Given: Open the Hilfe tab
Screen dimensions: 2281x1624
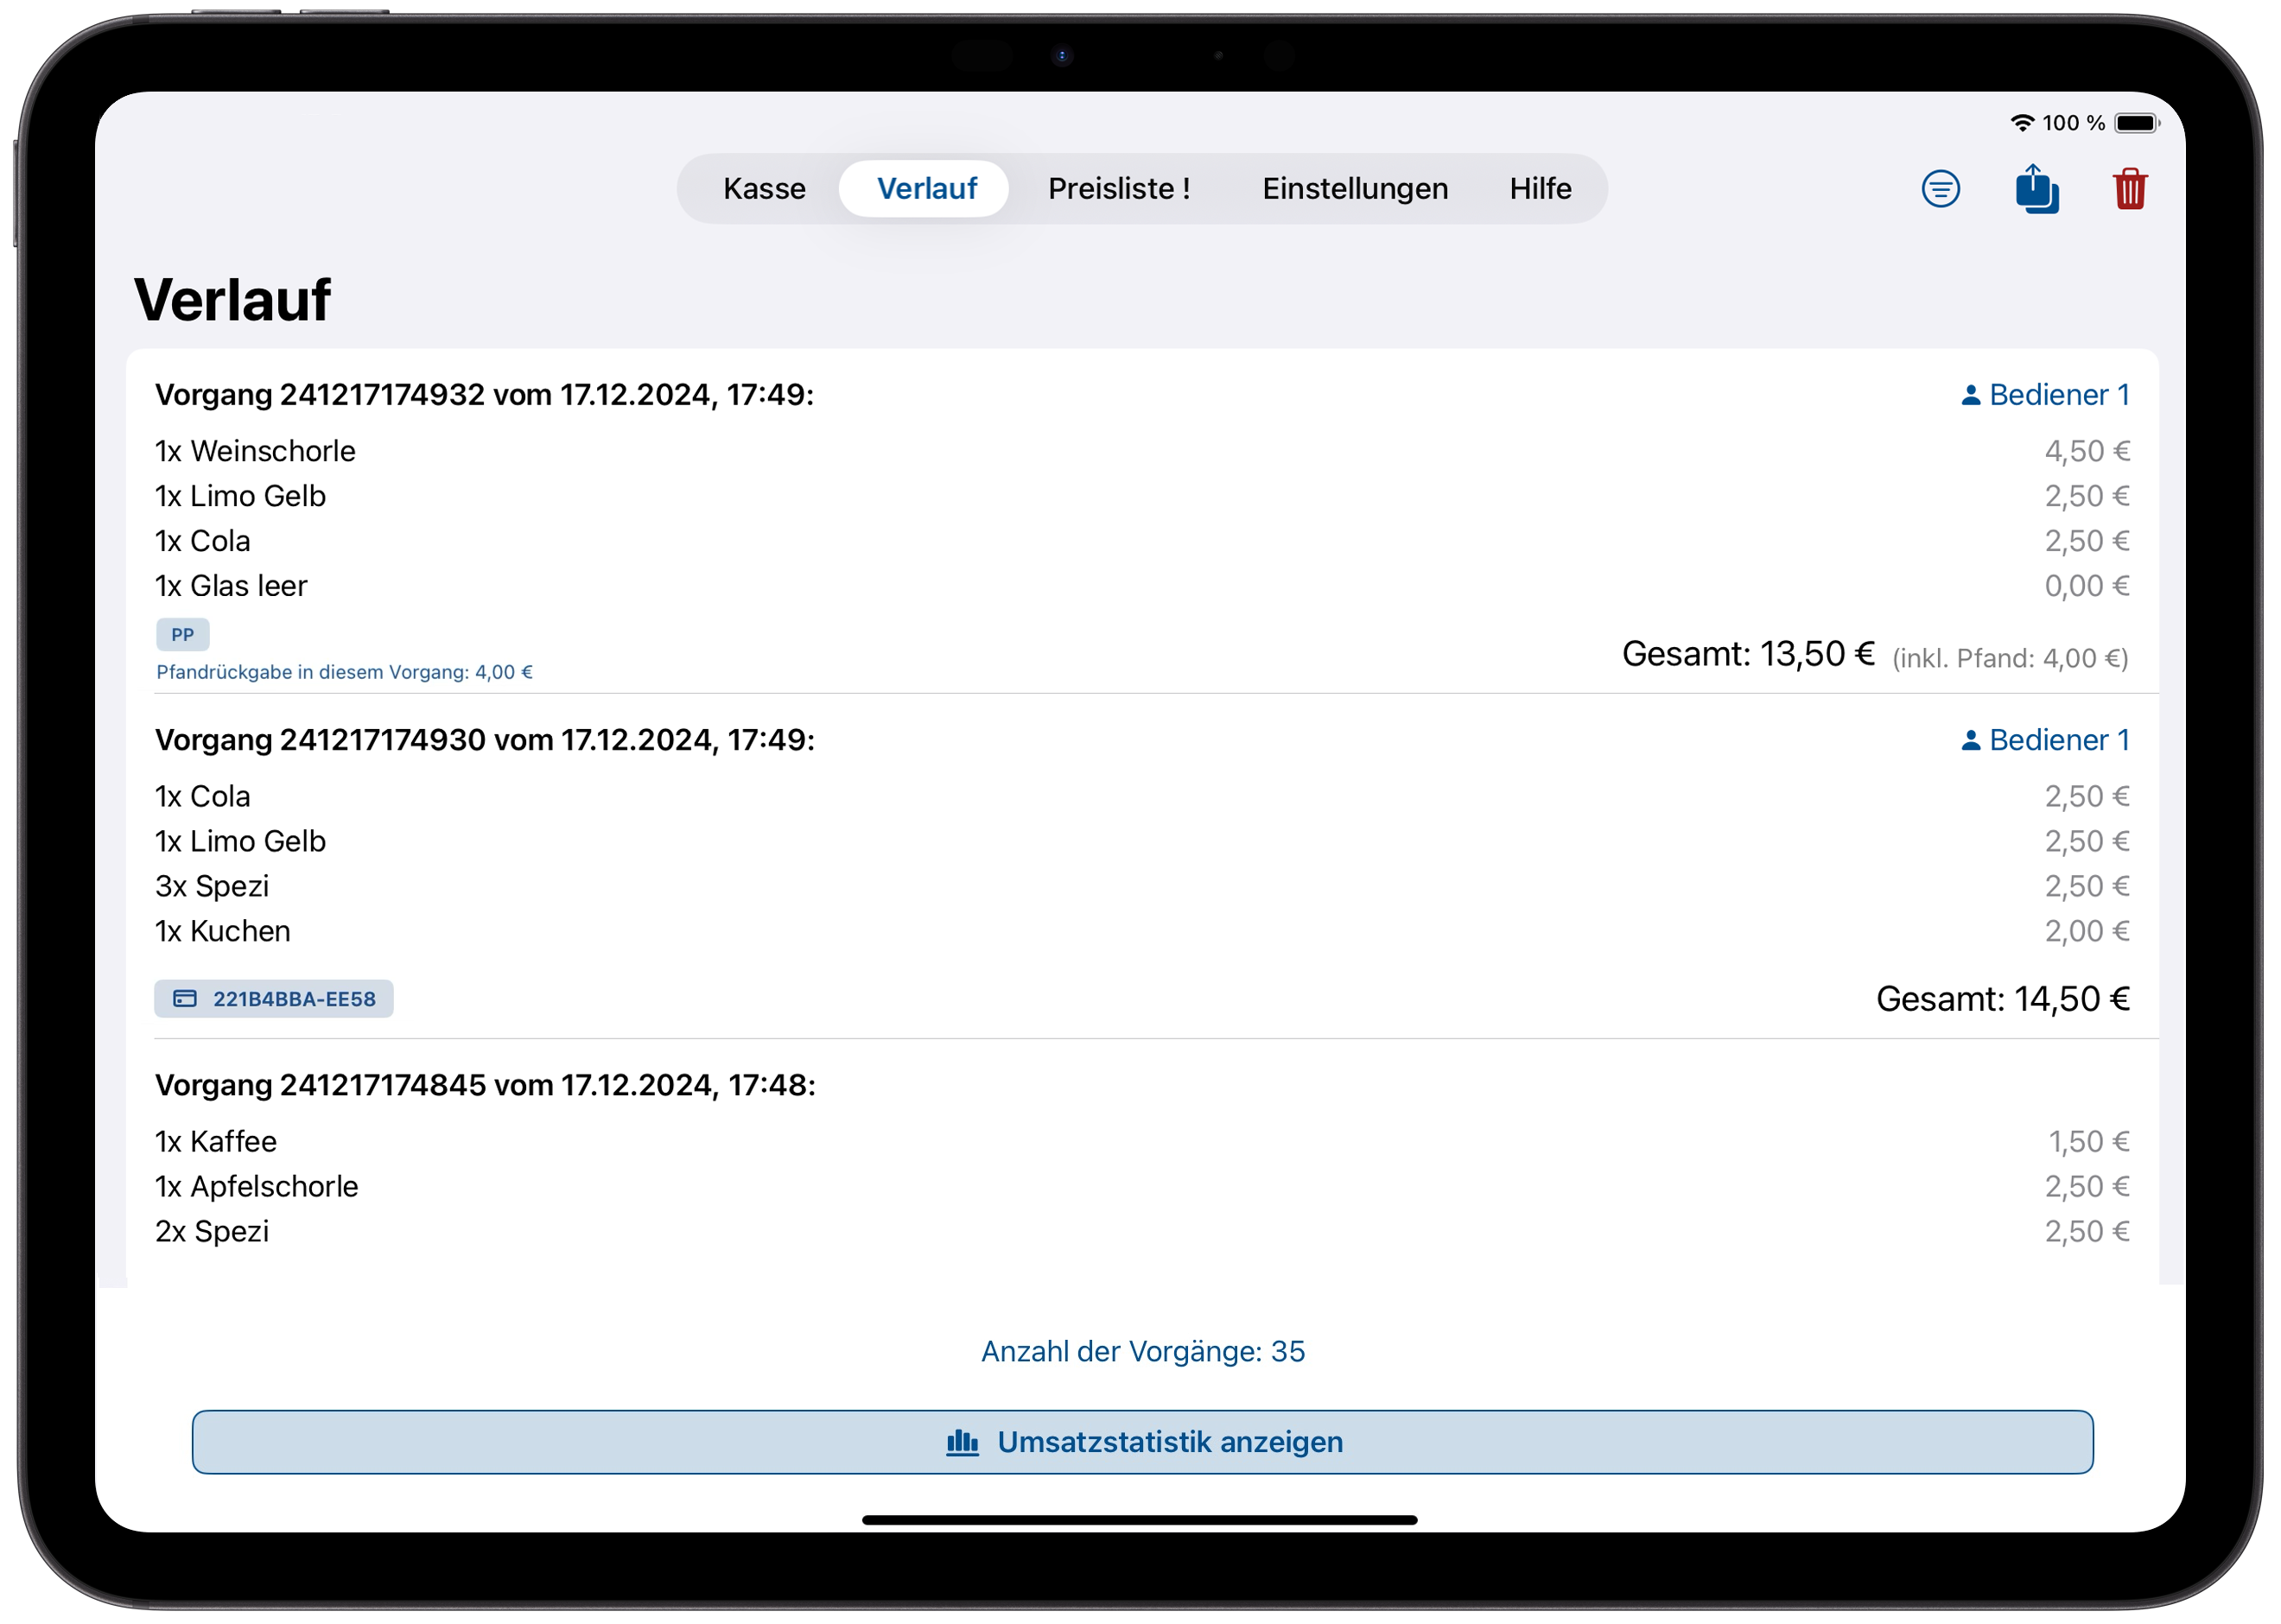Looking at the screenshot, I should (x=1540, y=189).
